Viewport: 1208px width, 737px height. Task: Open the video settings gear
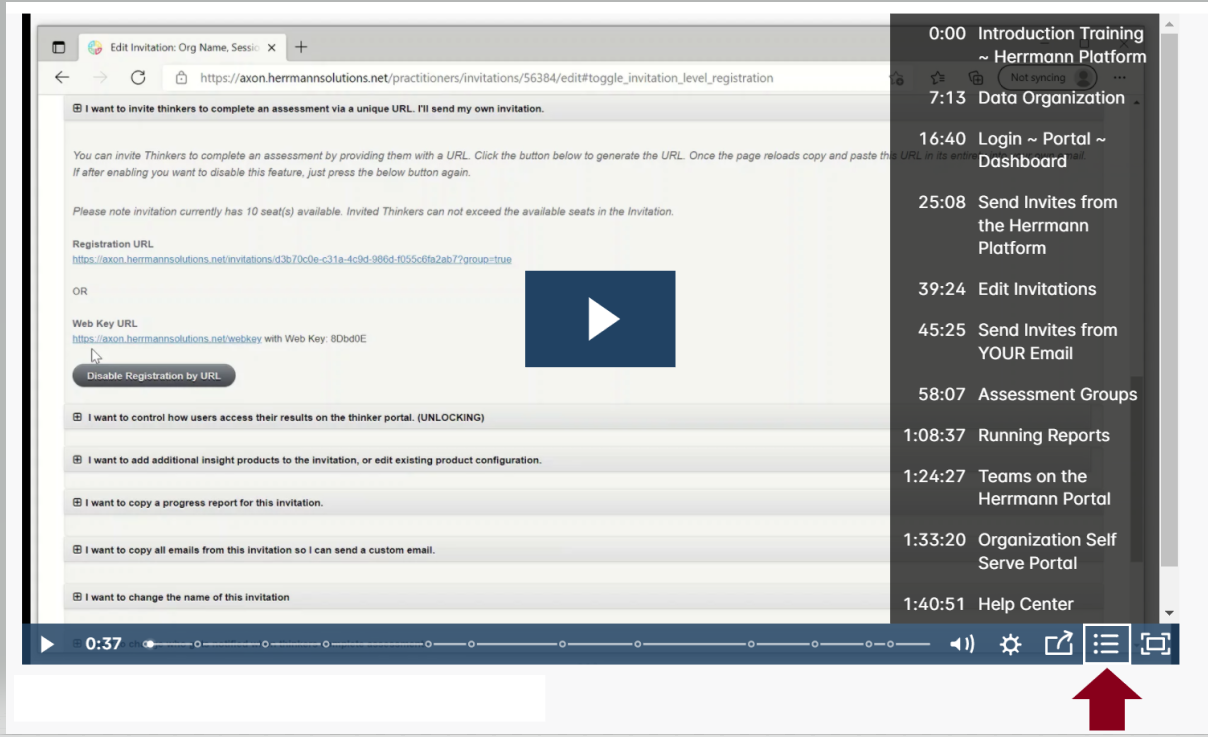(x=1010, y=644)
